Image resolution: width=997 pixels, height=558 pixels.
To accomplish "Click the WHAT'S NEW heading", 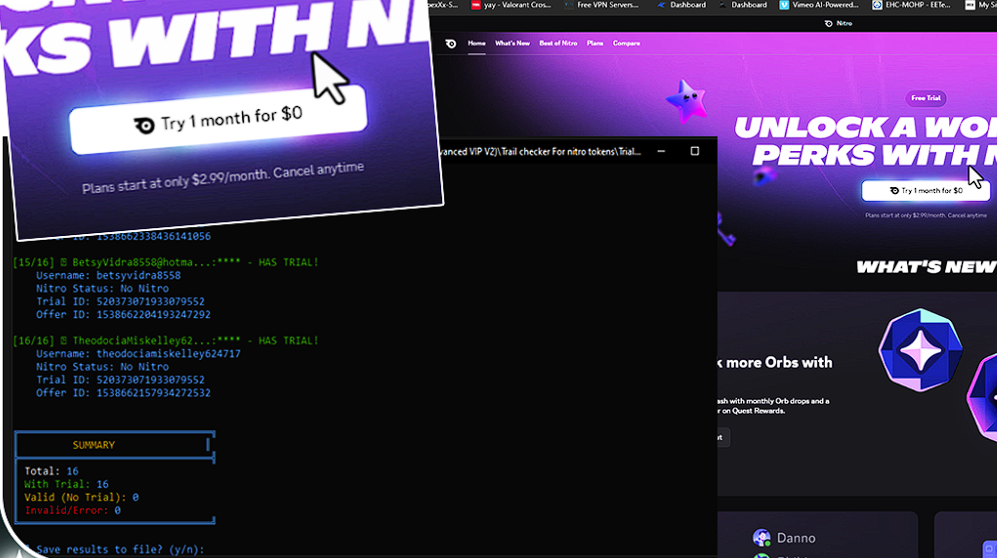I will click(x=926, y=267).
